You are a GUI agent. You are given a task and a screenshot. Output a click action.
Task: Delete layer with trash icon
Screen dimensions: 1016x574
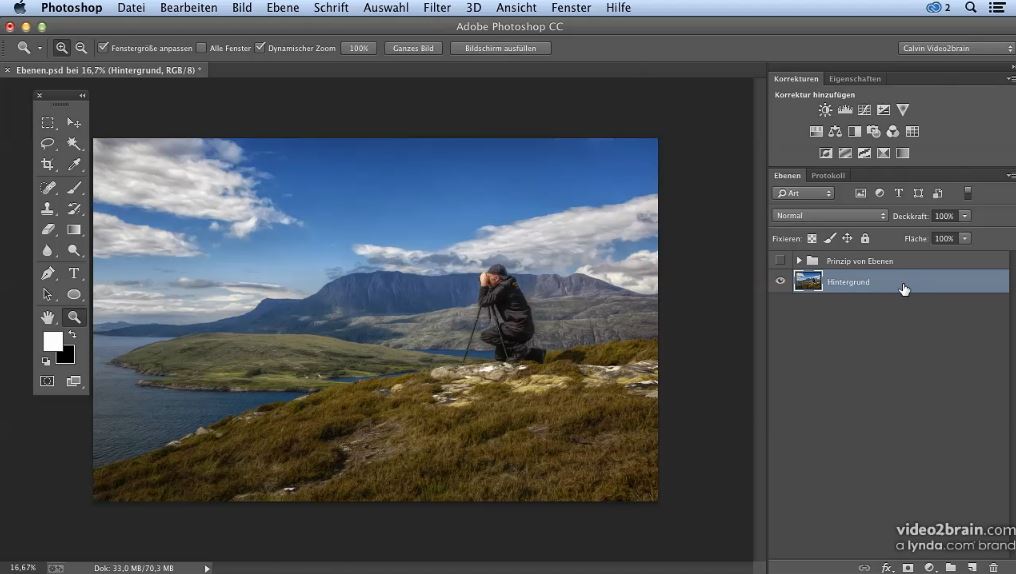(993, 568)
